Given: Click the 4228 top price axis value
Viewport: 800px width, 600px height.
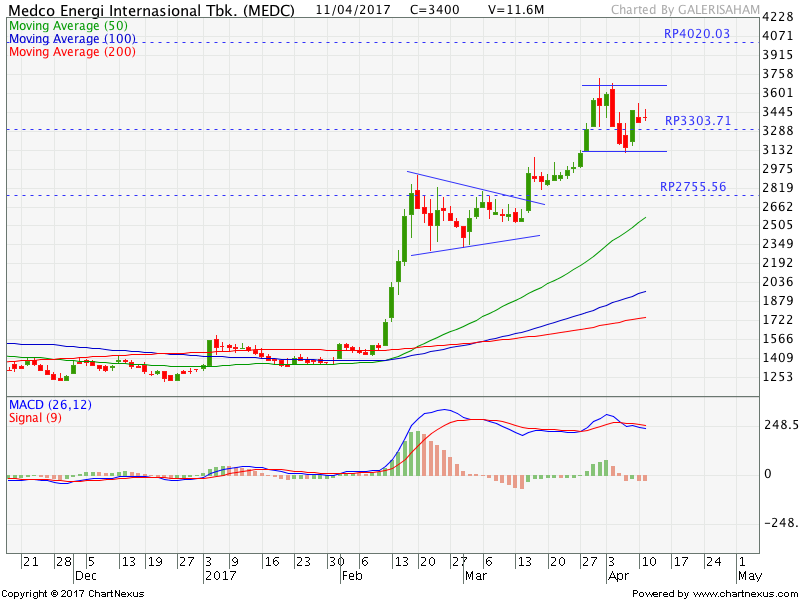Looking at the screenshot, I should tap(777, 17).
